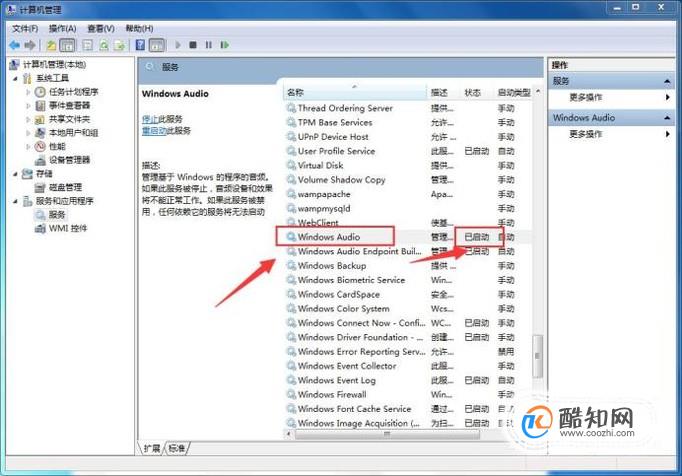Viewport: 682px width, 476px height.
Task: Select 事件查看器 in the tree
Action: (69, 105)
